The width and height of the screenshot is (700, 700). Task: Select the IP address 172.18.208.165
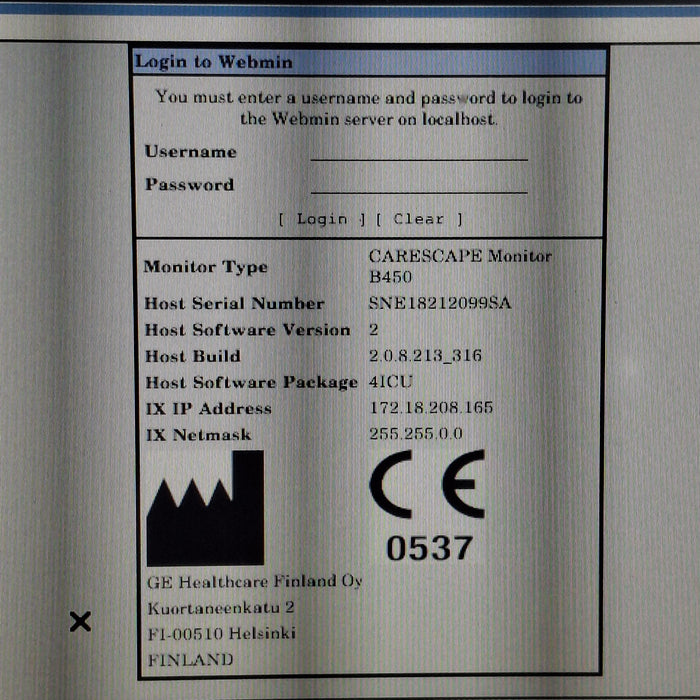click(x=431, y=408)
